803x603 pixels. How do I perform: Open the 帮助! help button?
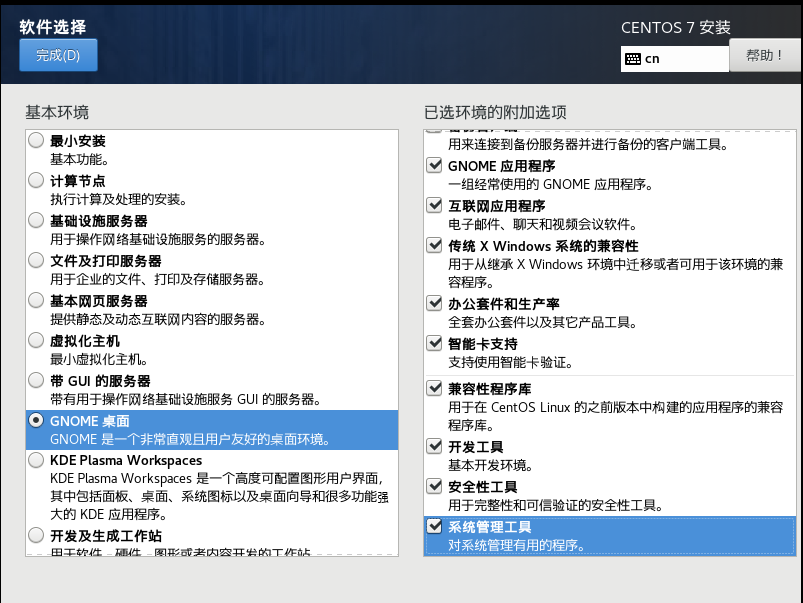click(766, 55)
